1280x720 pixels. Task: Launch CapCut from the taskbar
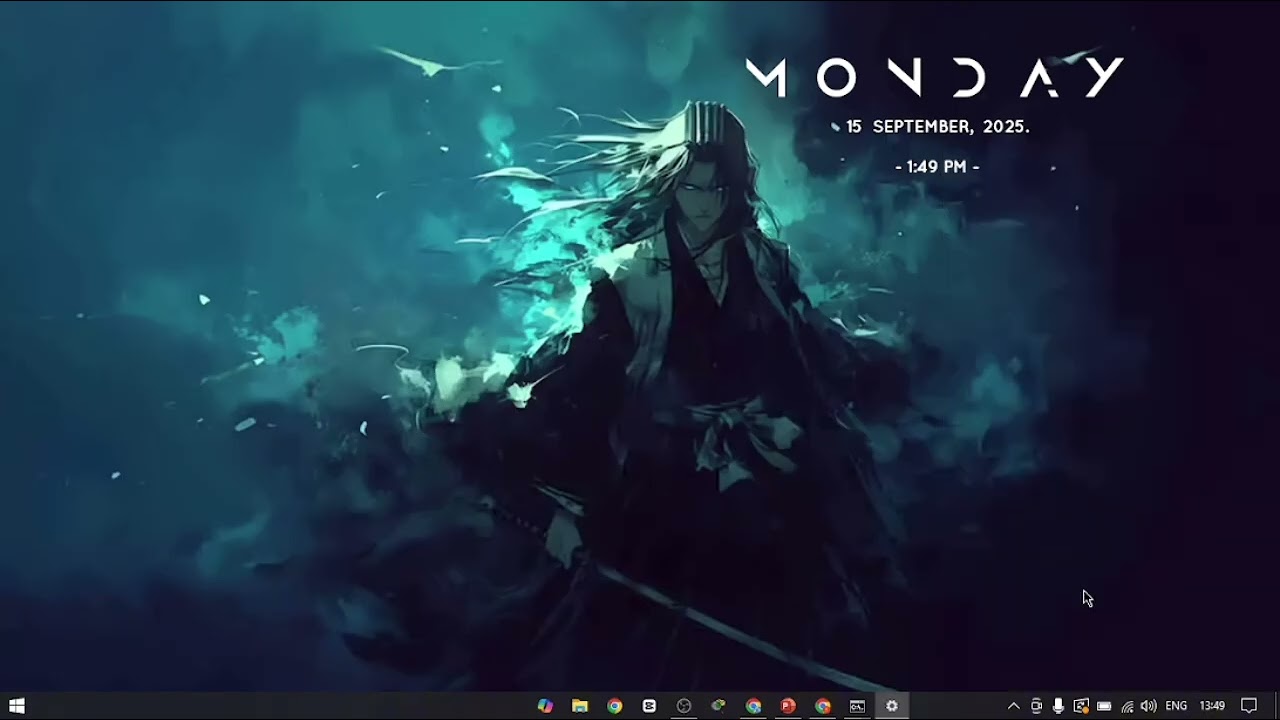click(x=649, y=706)
